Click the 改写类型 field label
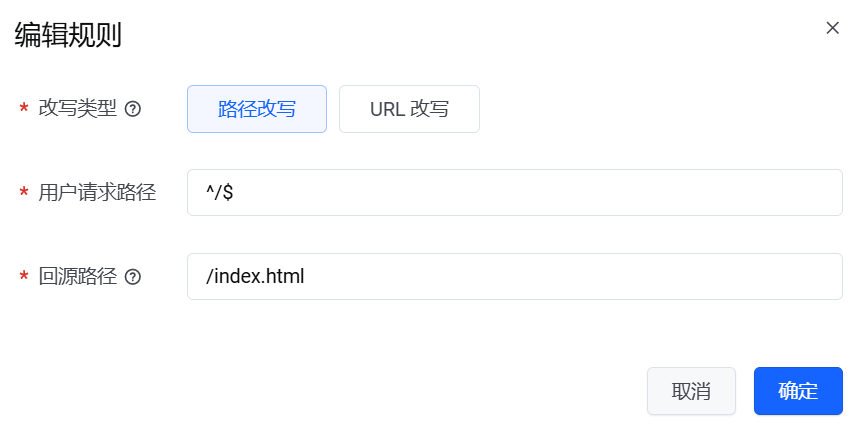The height and width of the screenshot is (428, 864). [x=77, y=109]
